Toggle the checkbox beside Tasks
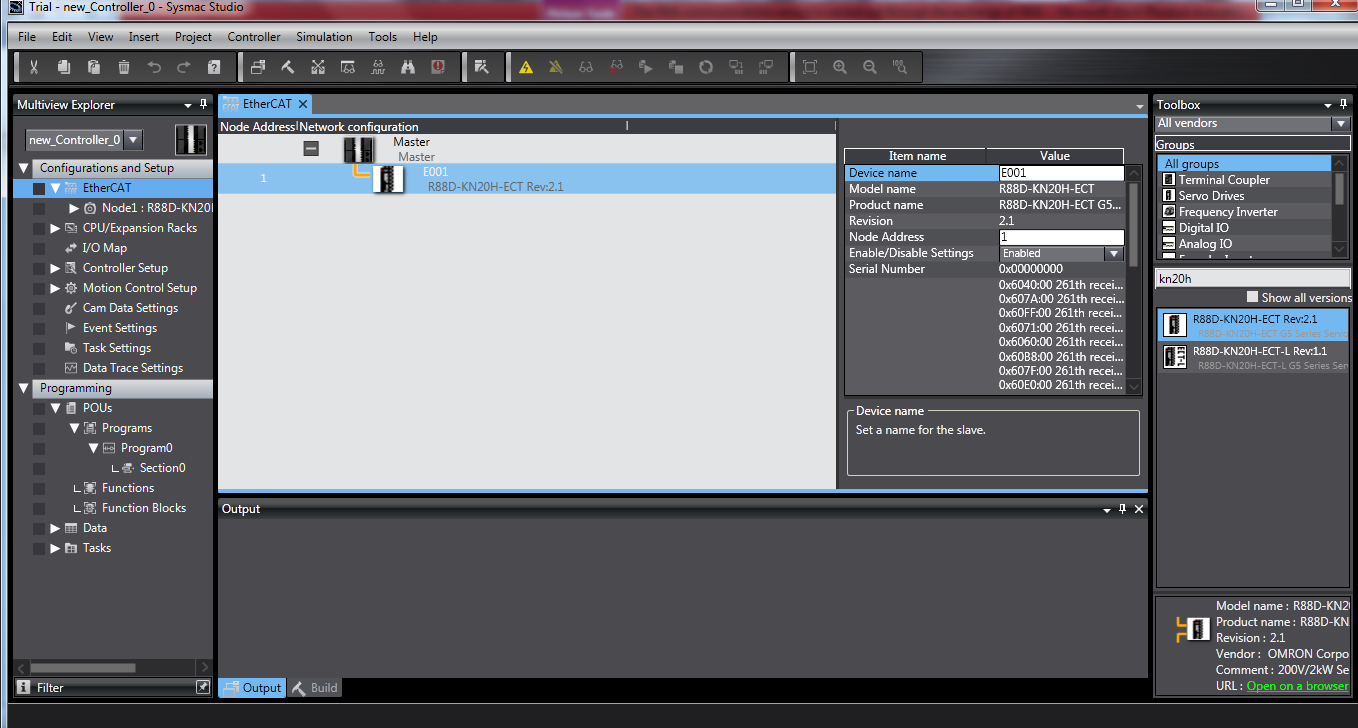 click(39, 548)
